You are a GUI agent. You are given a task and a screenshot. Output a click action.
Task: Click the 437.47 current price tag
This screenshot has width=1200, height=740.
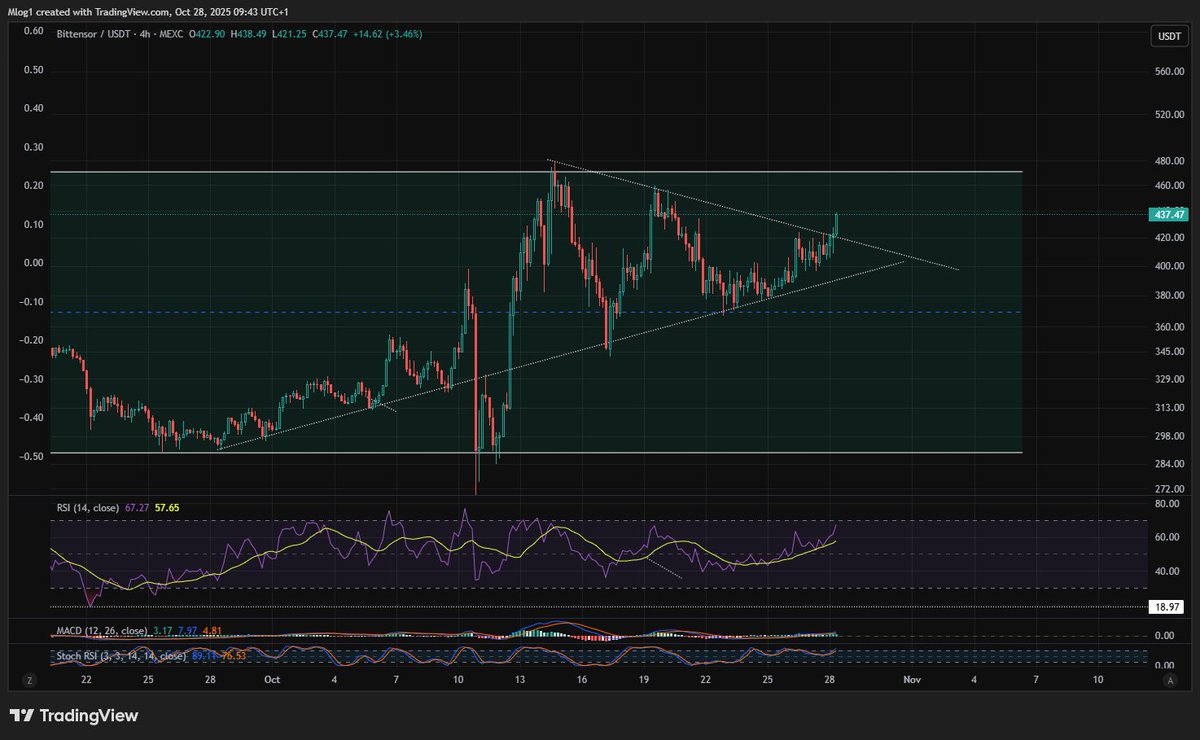(x=1167, y=214)
